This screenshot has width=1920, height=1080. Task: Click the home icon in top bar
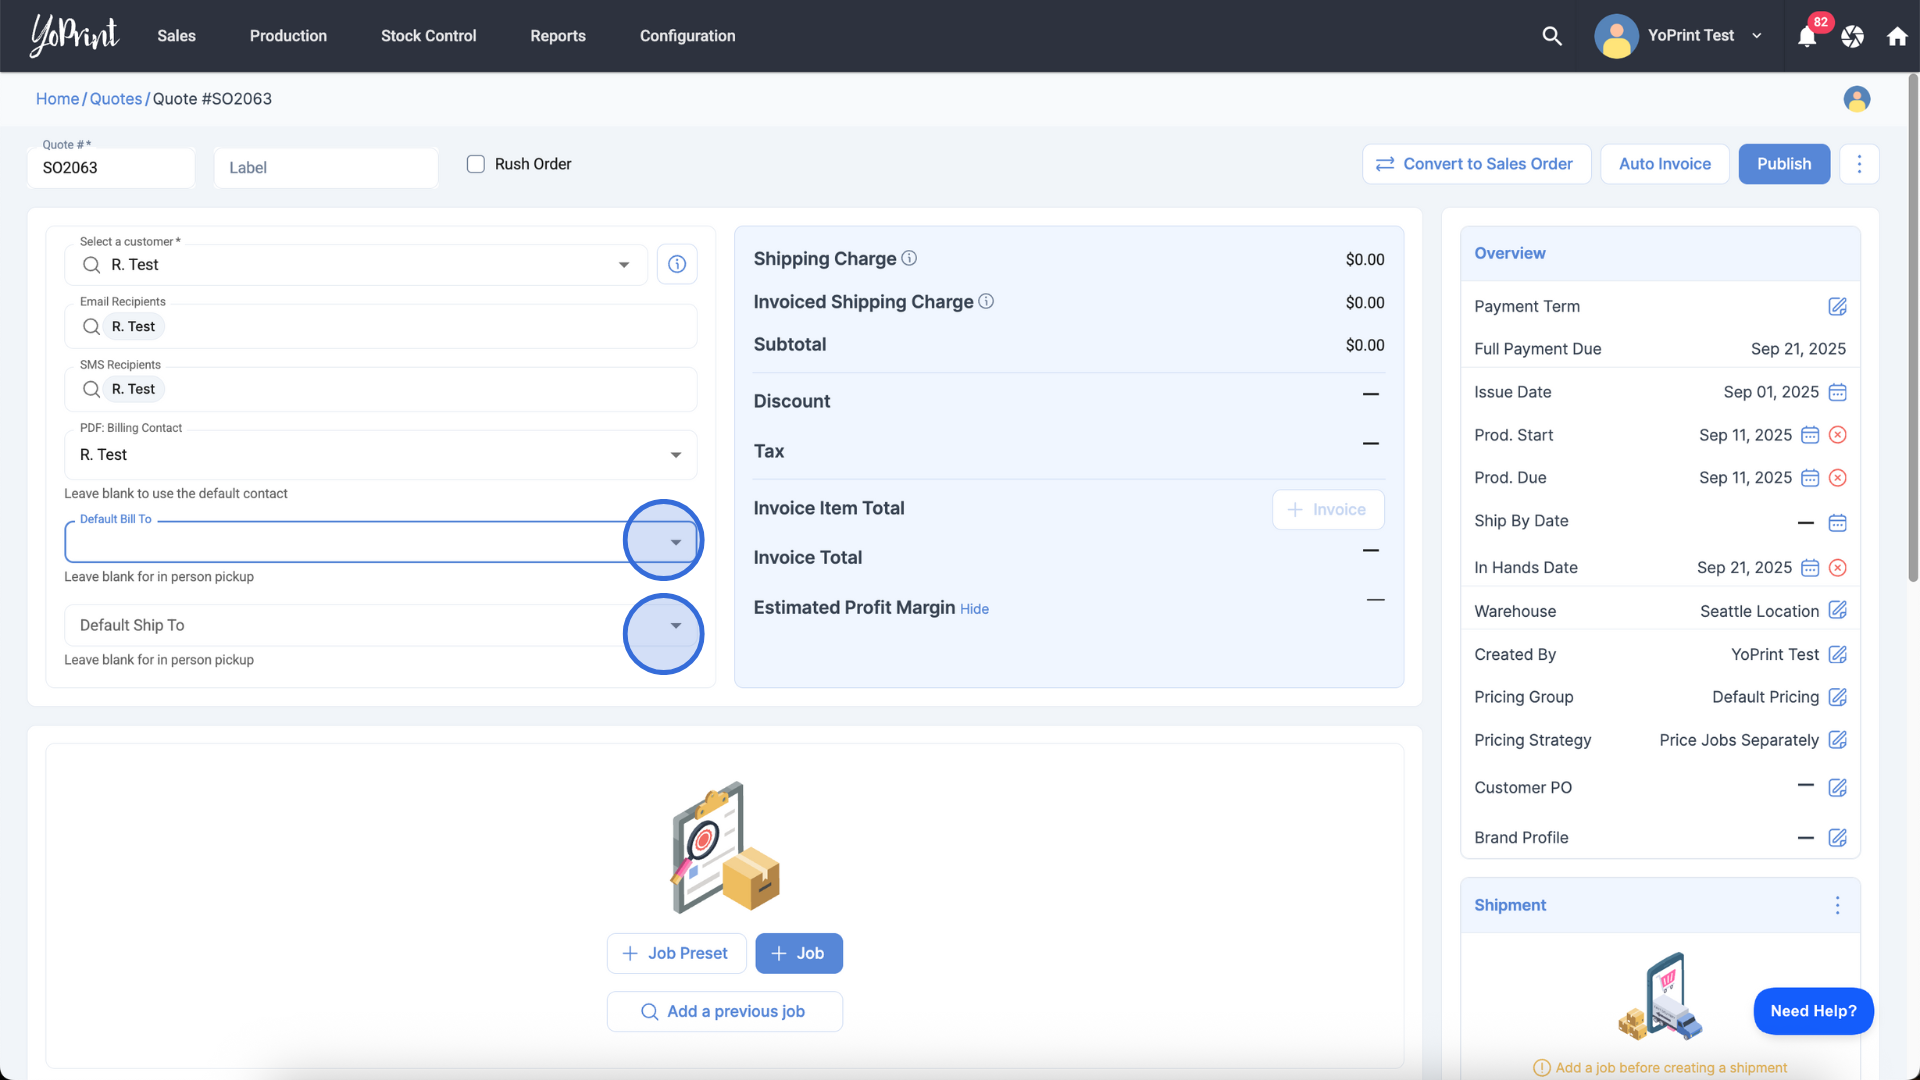pyautogui.click(x=1897, y=37)
